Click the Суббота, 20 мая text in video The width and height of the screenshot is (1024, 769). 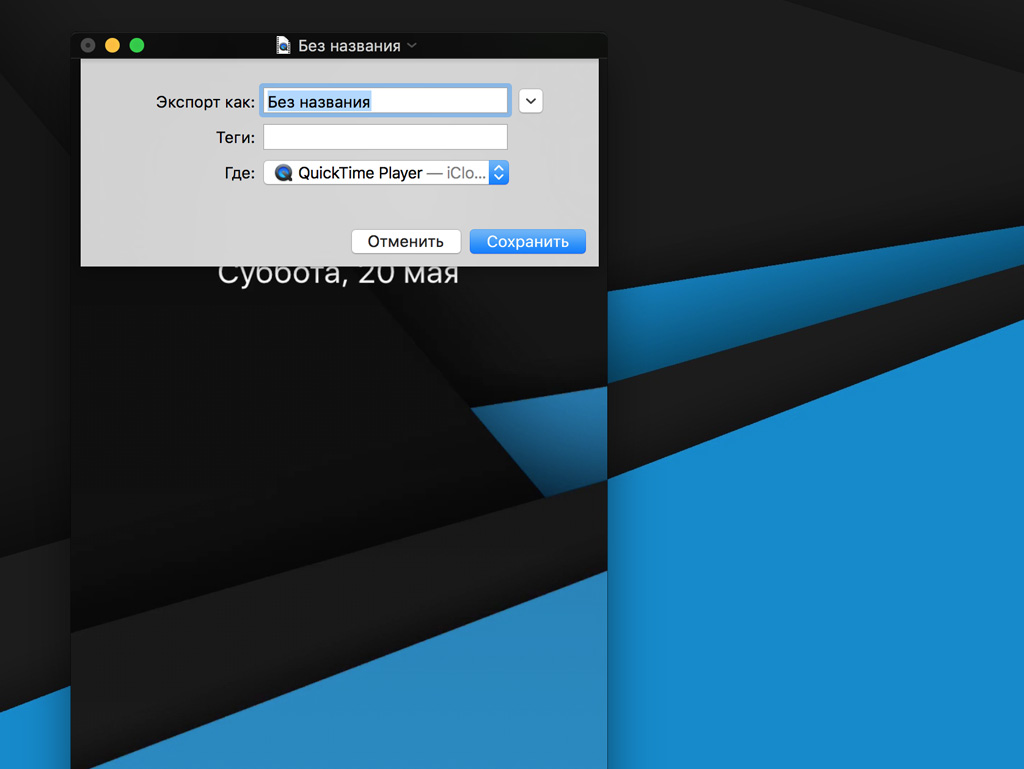coord(338,276)
